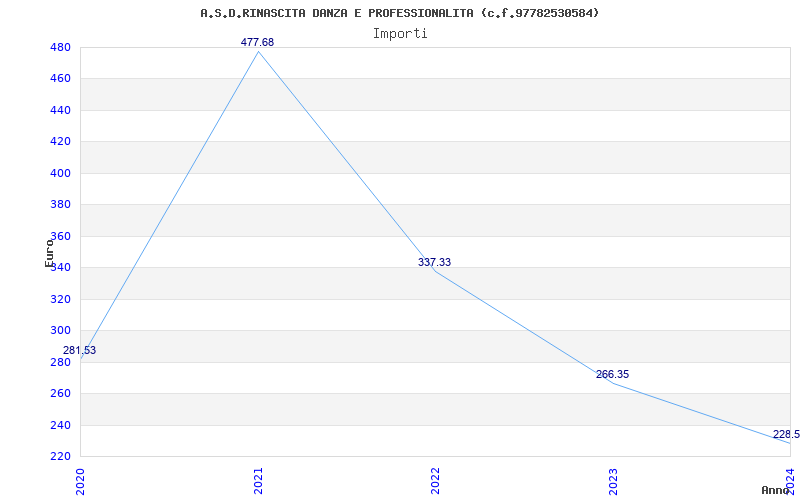Image resolution: width=800 pixels, height=500 pixels.
Task: Select the 2024 x-axis label
Action: pos(790,480)
